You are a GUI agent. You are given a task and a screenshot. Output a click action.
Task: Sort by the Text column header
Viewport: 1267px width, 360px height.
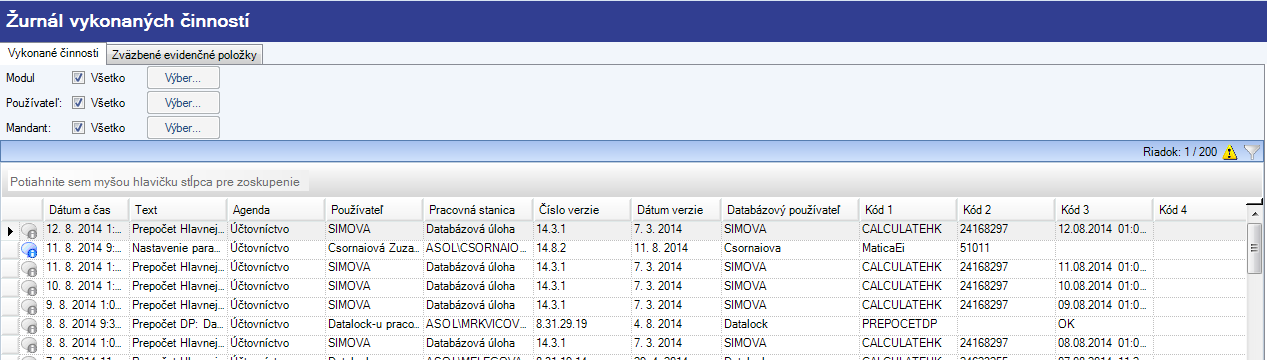[x=178, y=210]
